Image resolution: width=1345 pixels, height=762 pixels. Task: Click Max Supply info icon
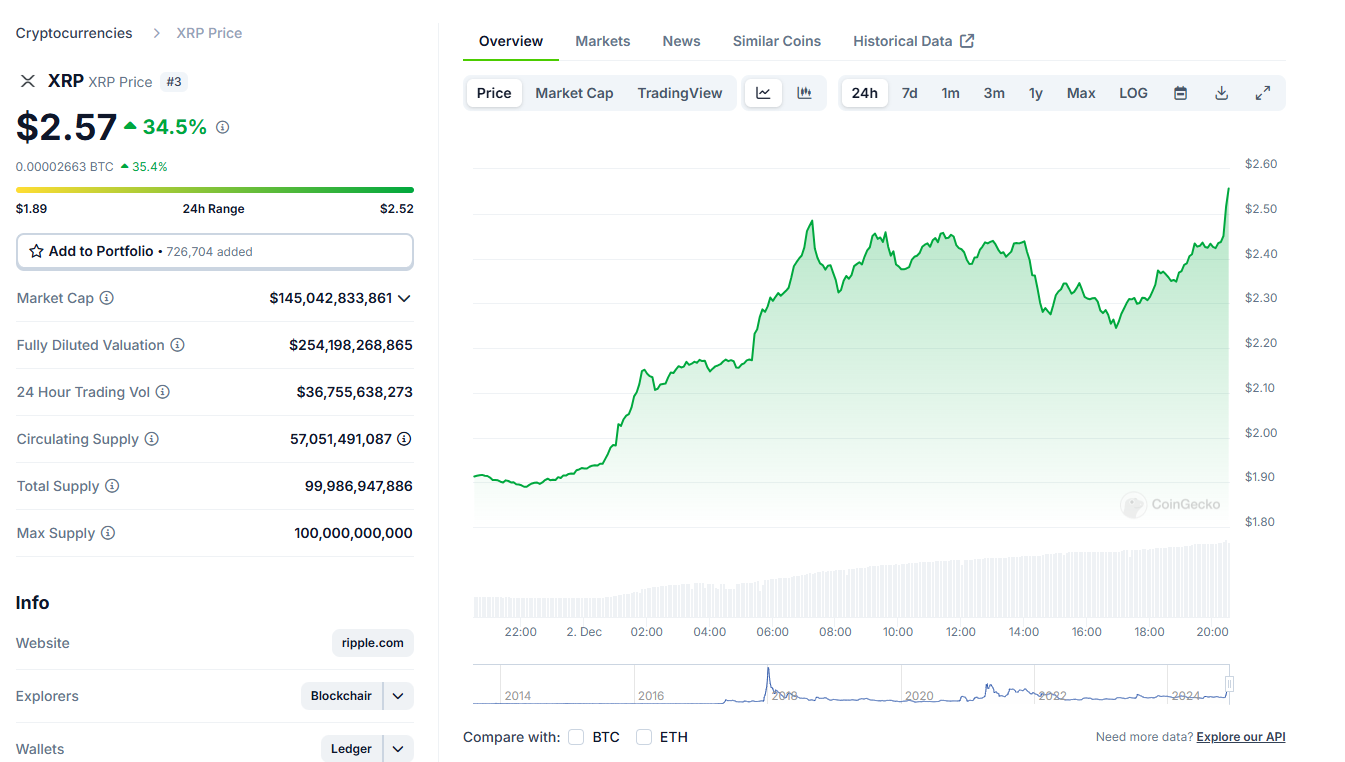point(108,533)
